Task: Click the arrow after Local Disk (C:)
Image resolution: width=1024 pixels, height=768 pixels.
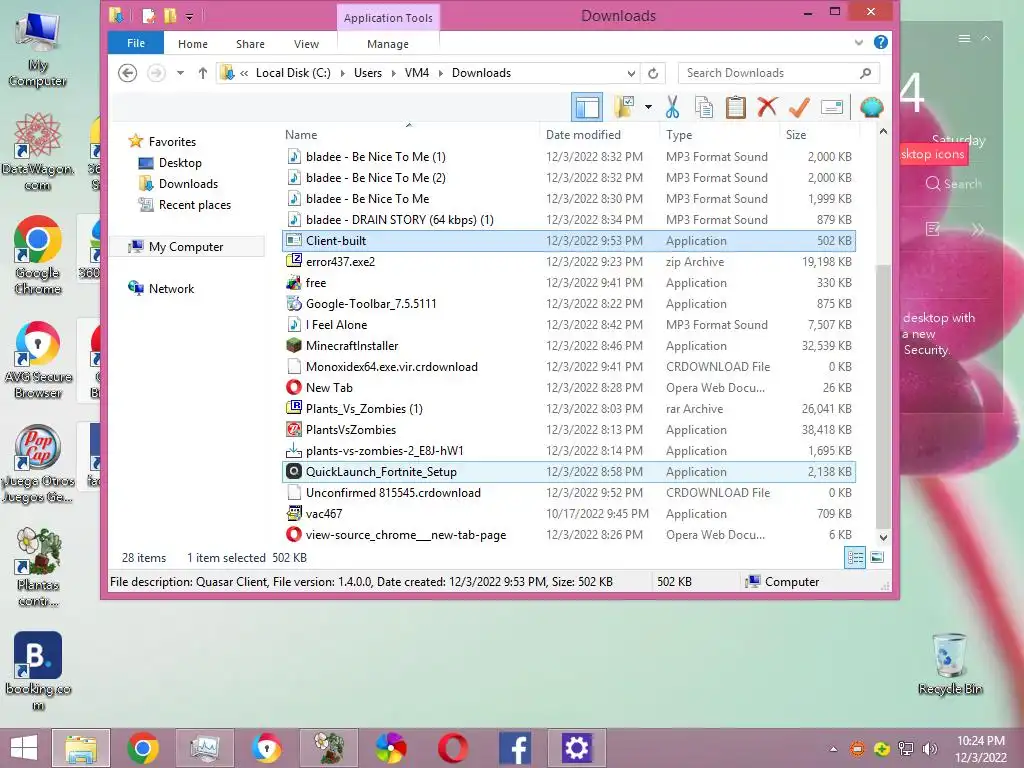Action: pyautogui.click(x=343, y=73)
